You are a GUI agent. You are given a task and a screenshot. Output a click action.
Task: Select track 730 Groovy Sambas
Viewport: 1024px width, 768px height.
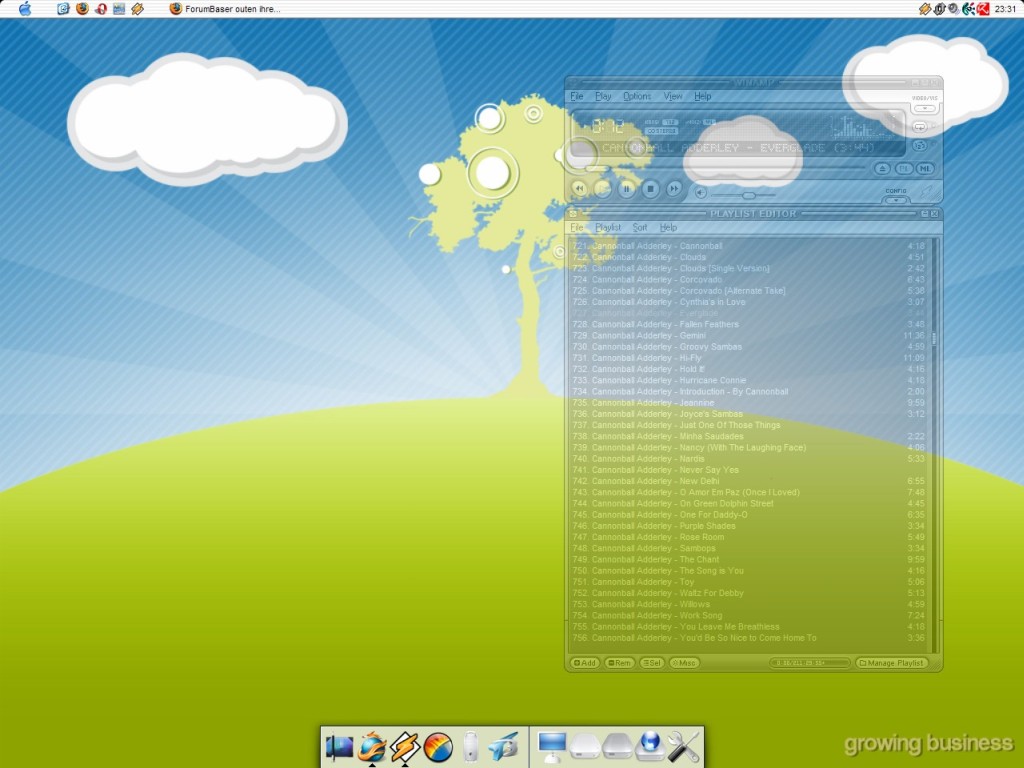point(749,347)
